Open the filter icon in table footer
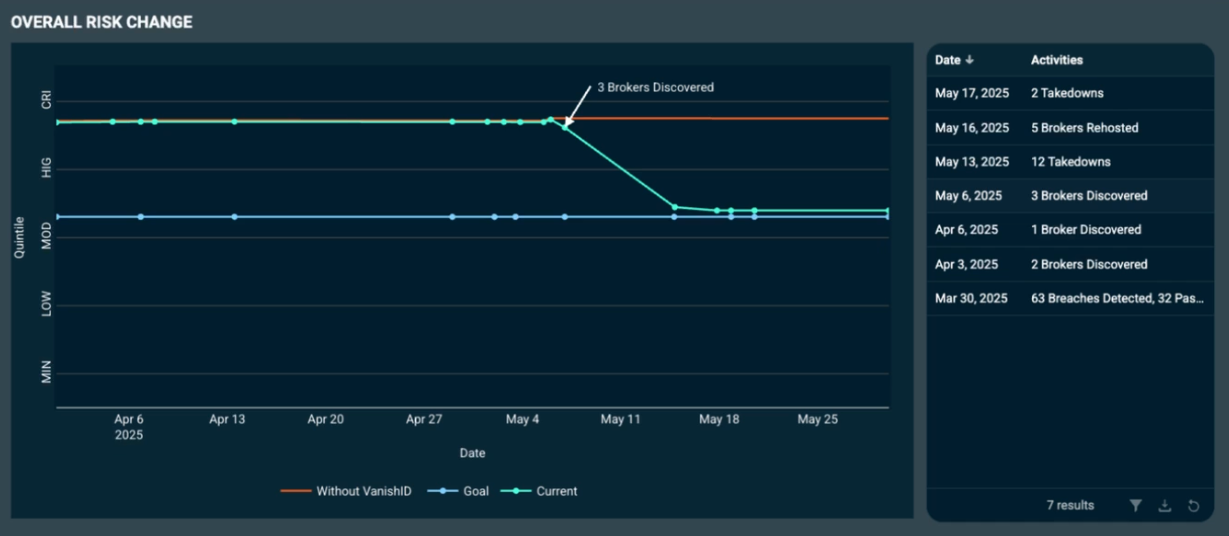 click(1135, 506)
